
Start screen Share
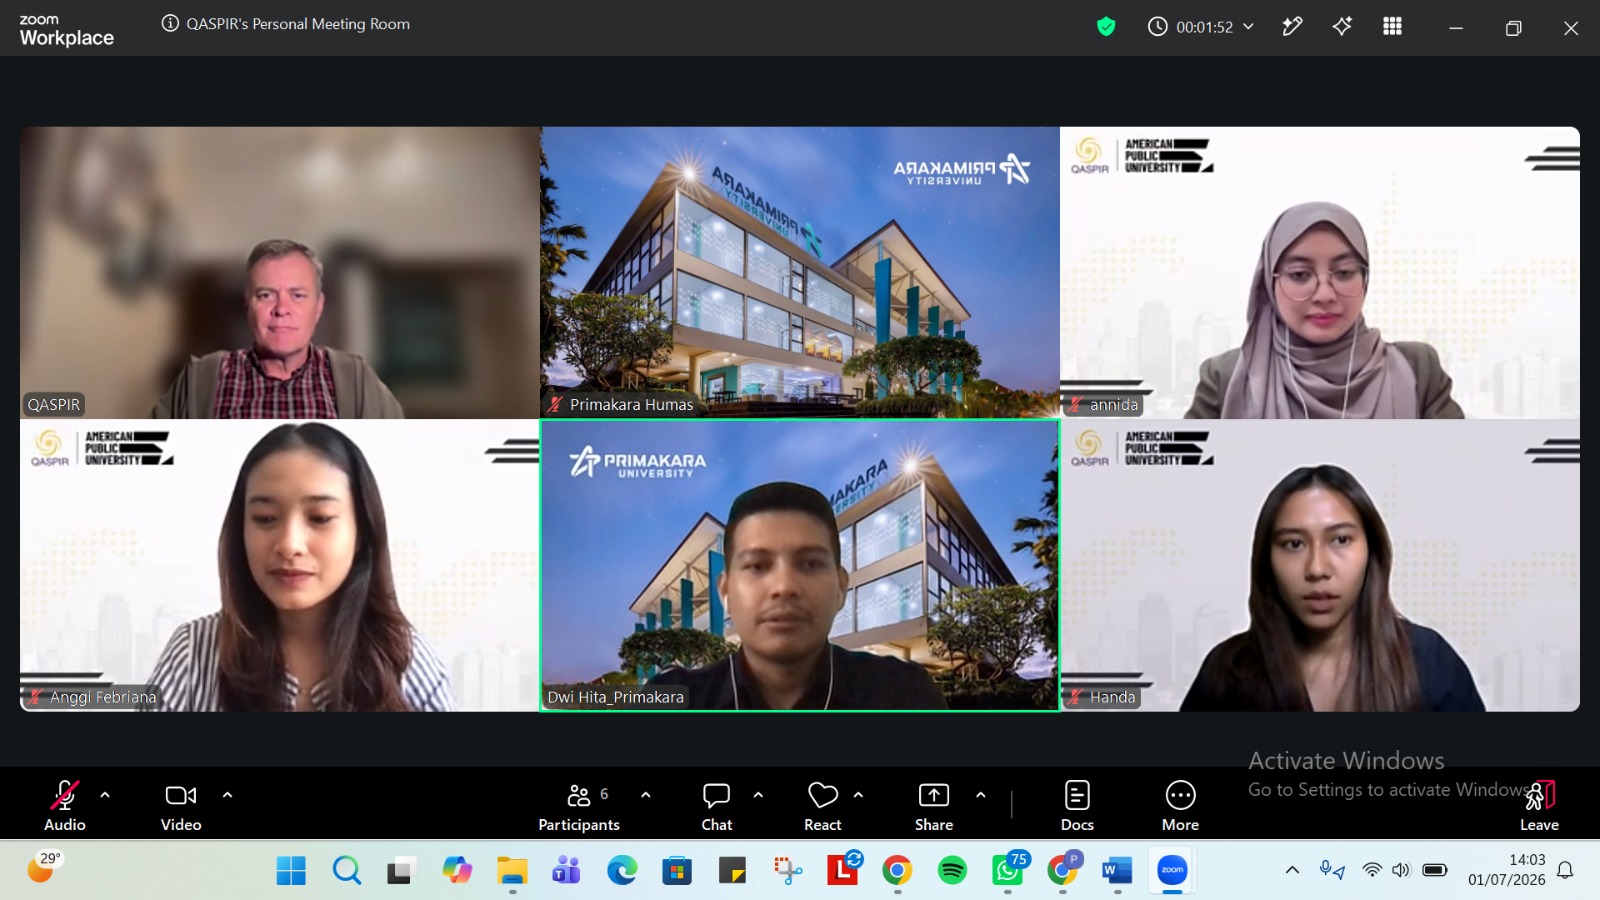click(x=934, y=805)
